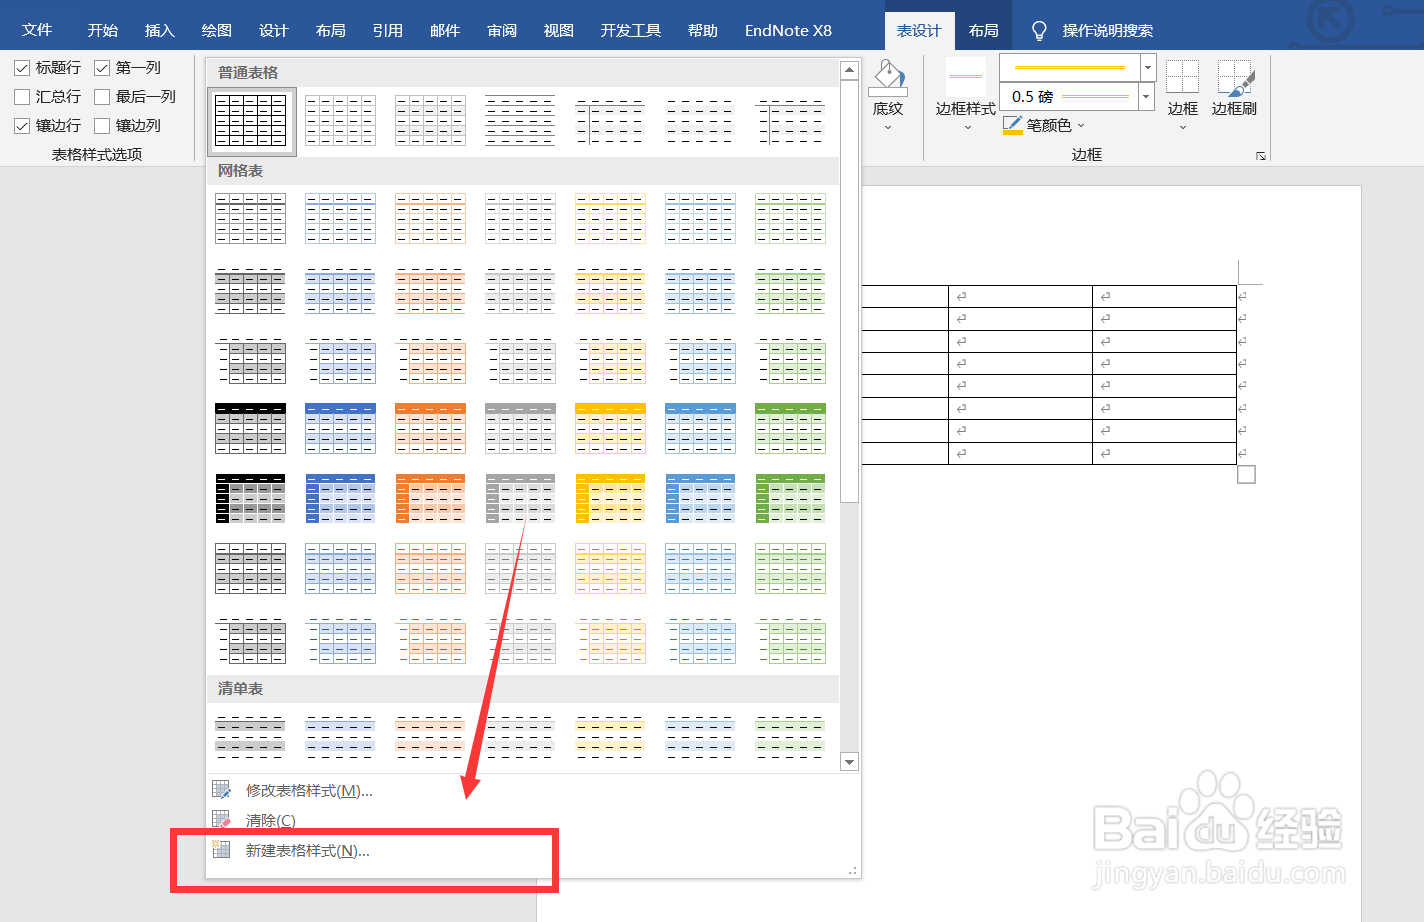Viewport: 1424px width, 922px height.
Task: Open the line weight 0.5磅 dropdown
Action: (1145, 96)
